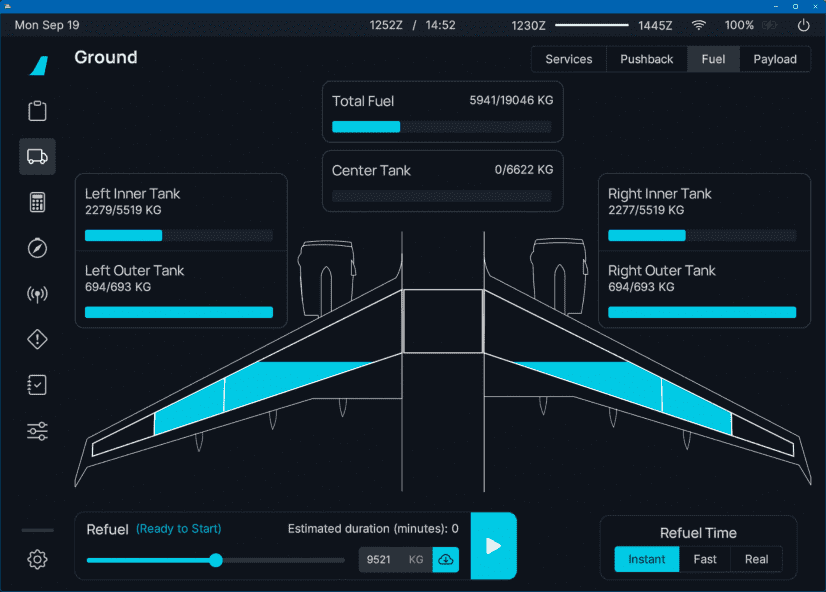This screenshot has width=826, height=592.
Task: Click the power button icon at top right
Action: (803, 26)
